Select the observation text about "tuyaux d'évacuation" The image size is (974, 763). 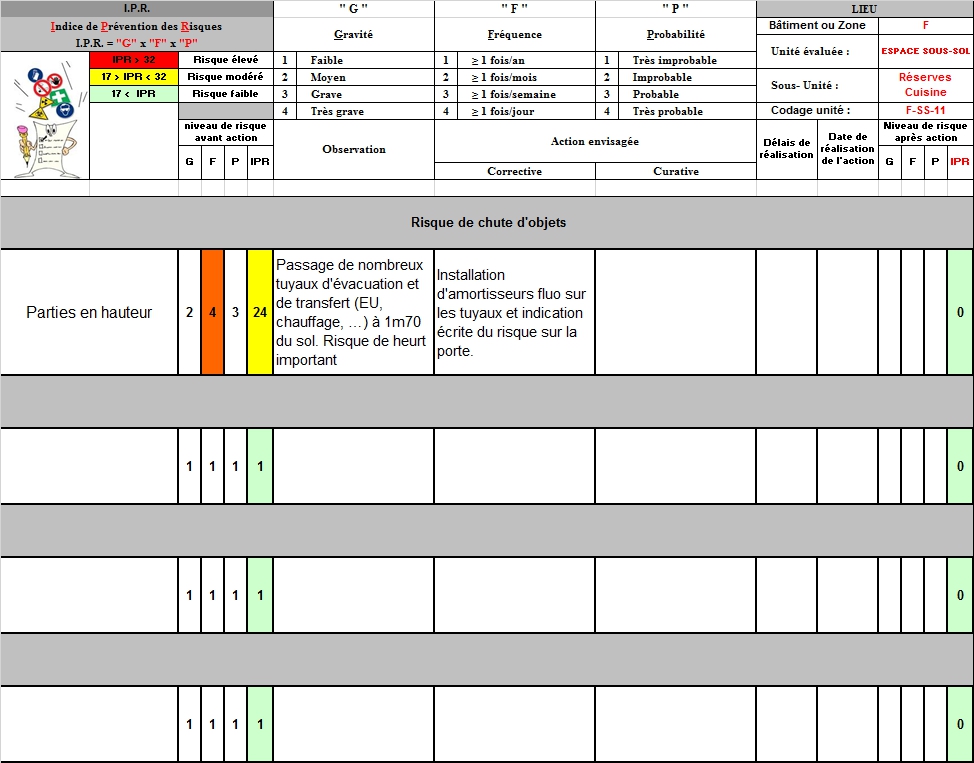tap(353, 313)
